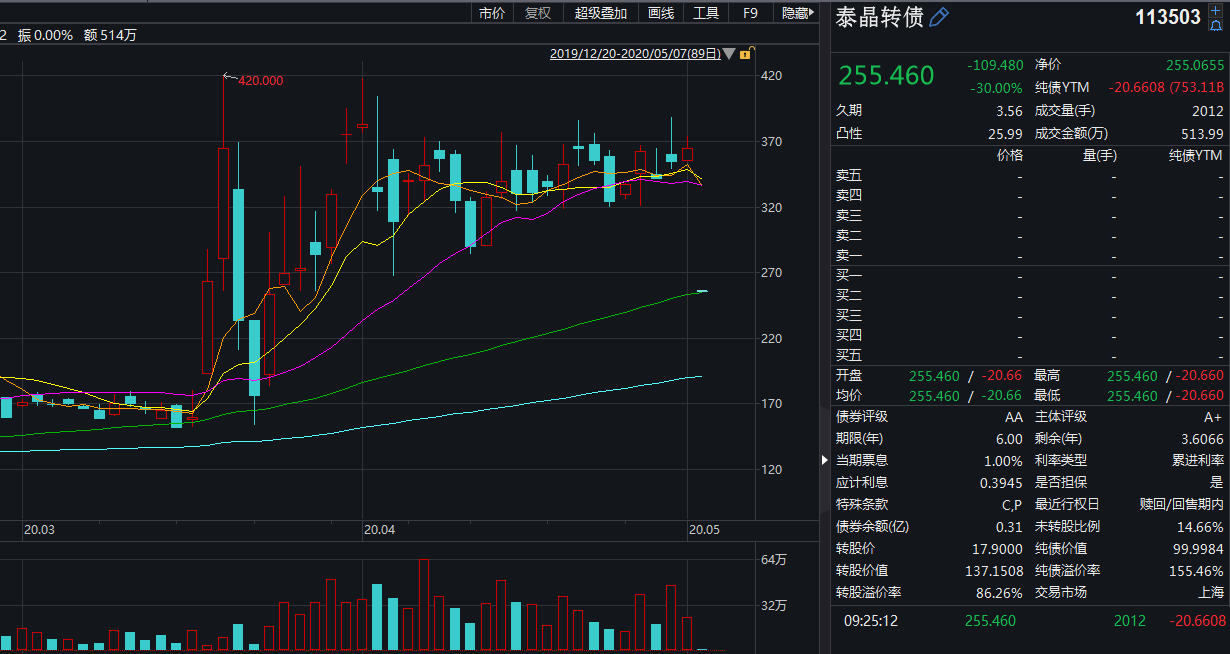The width and height of the screenshot is (1230, 654).
Task: Click the bond code 113503
Action: pos(1168,17)
